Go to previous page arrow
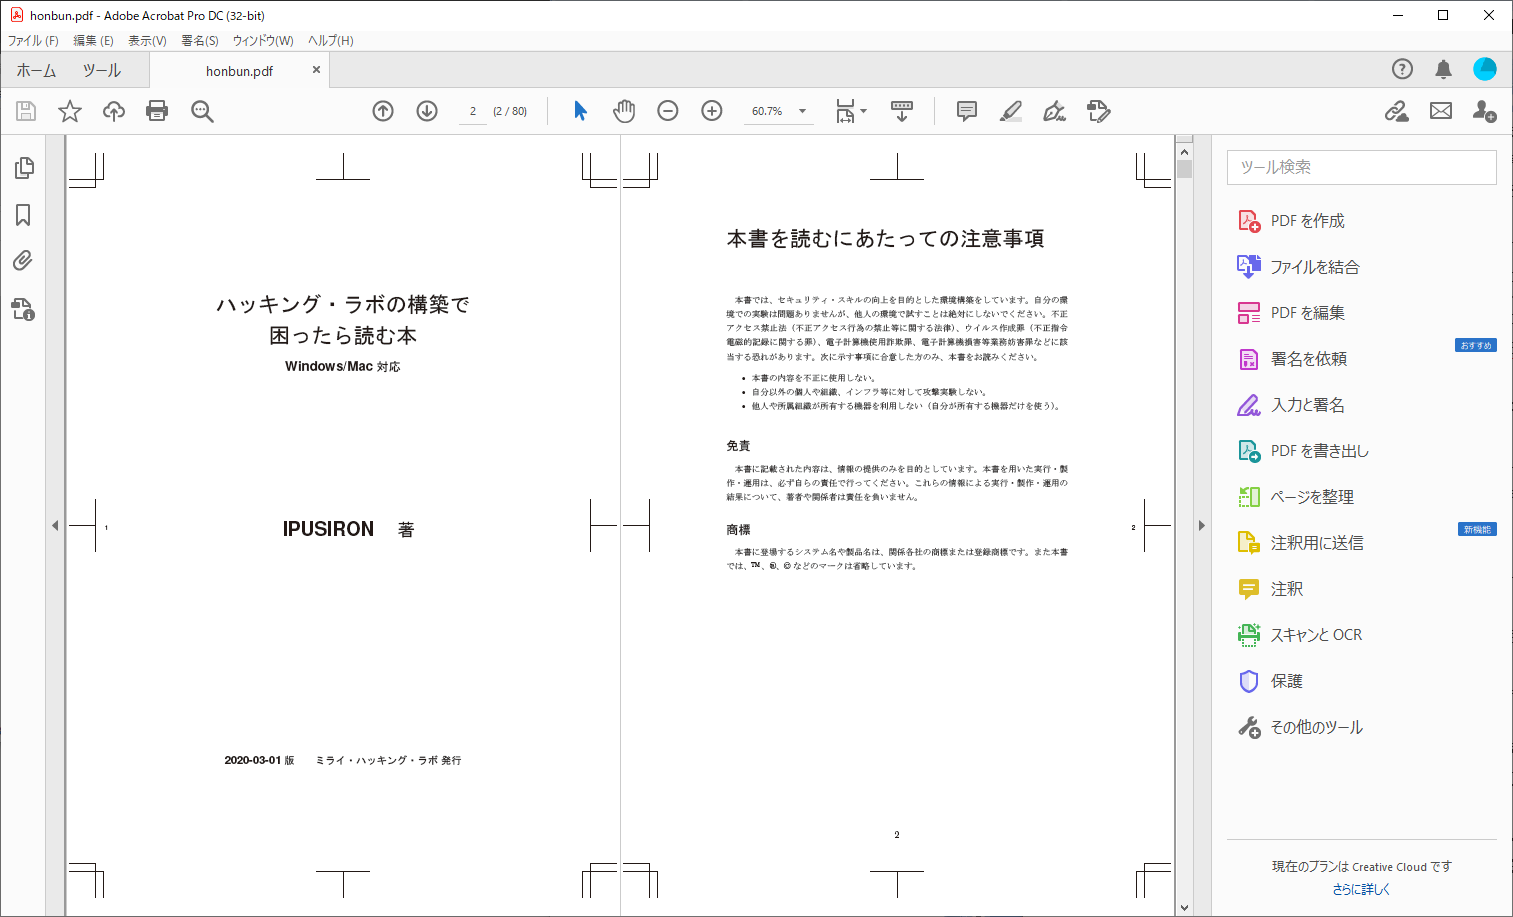1513x917 pixels. (x=383, y=111)
